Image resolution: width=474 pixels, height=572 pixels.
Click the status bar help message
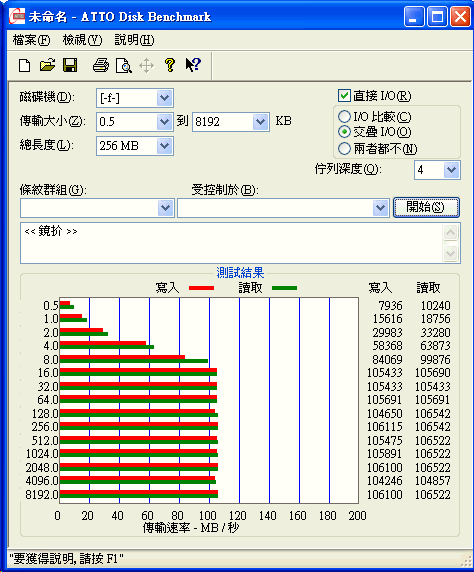click(66, 559)
